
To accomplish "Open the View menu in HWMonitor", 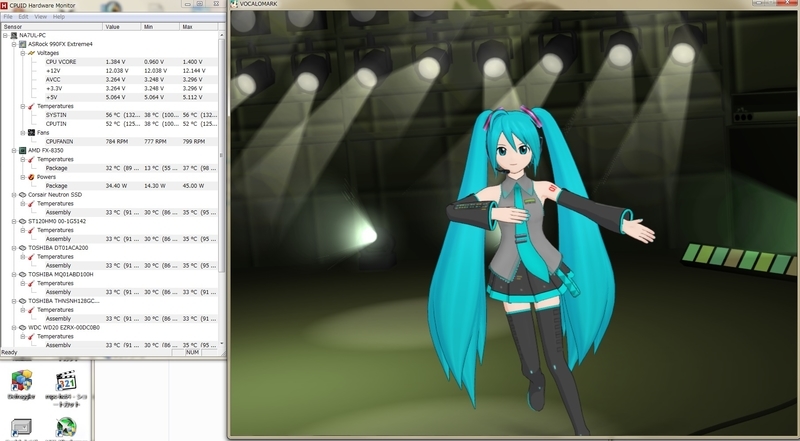I will click(x=40, y=17).
